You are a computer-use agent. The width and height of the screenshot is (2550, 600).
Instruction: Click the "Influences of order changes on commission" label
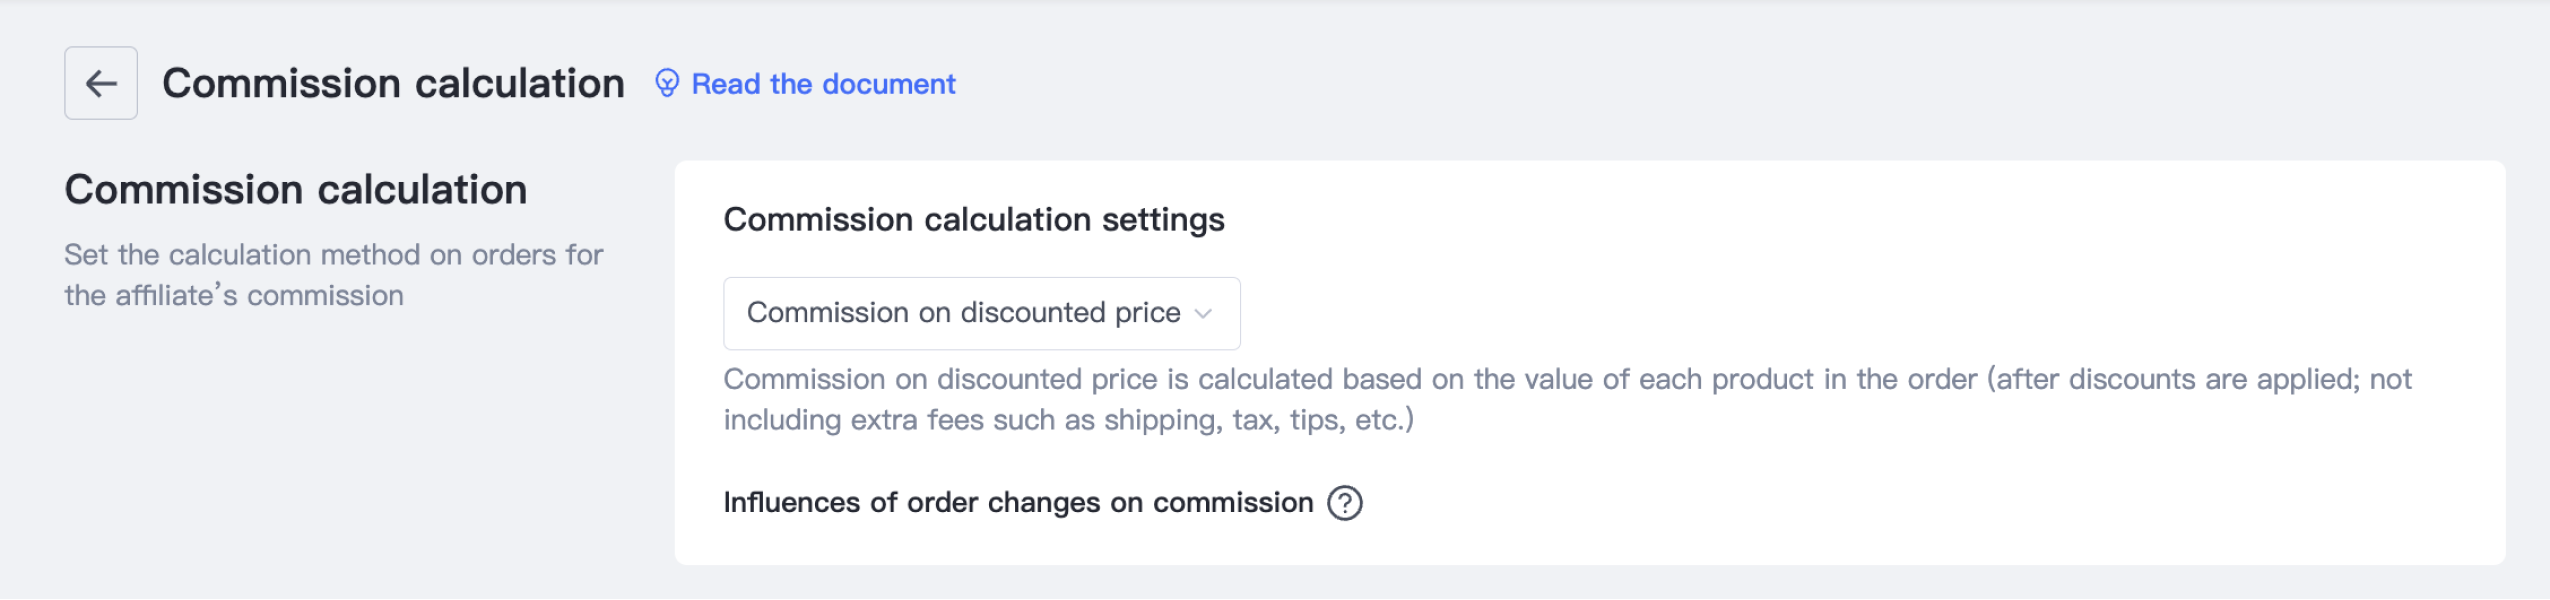pos(1018,502)
